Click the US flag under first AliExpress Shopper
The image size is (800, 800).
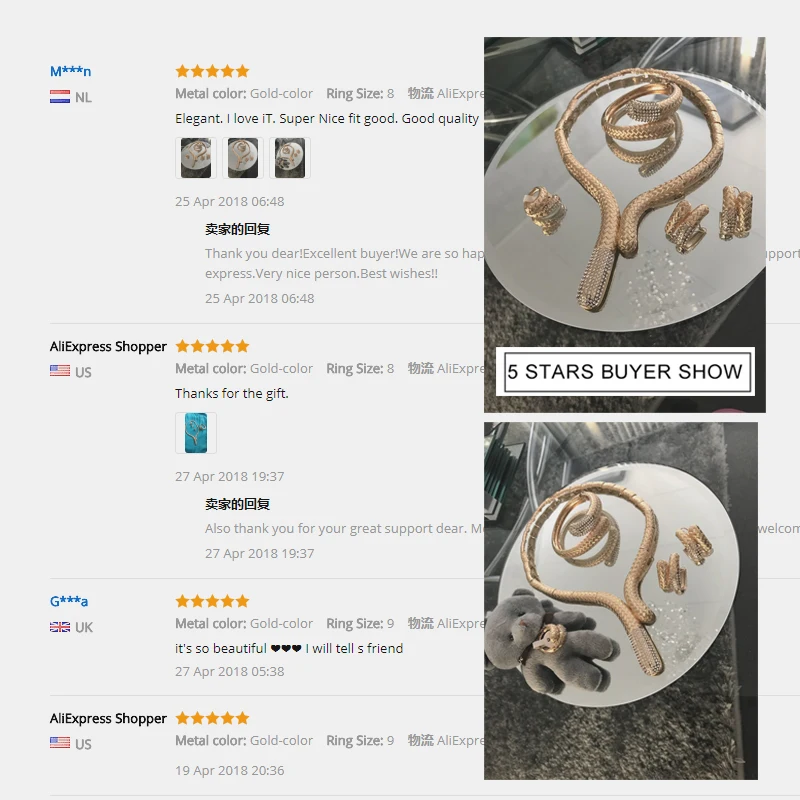[x=60, y=371]
